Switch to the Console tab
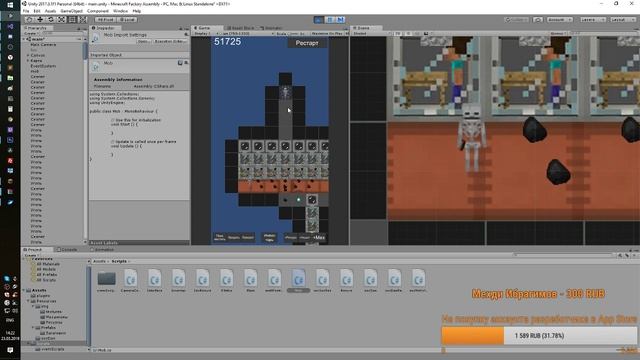Viewport: 640px width, 360px height. [68, 249]
